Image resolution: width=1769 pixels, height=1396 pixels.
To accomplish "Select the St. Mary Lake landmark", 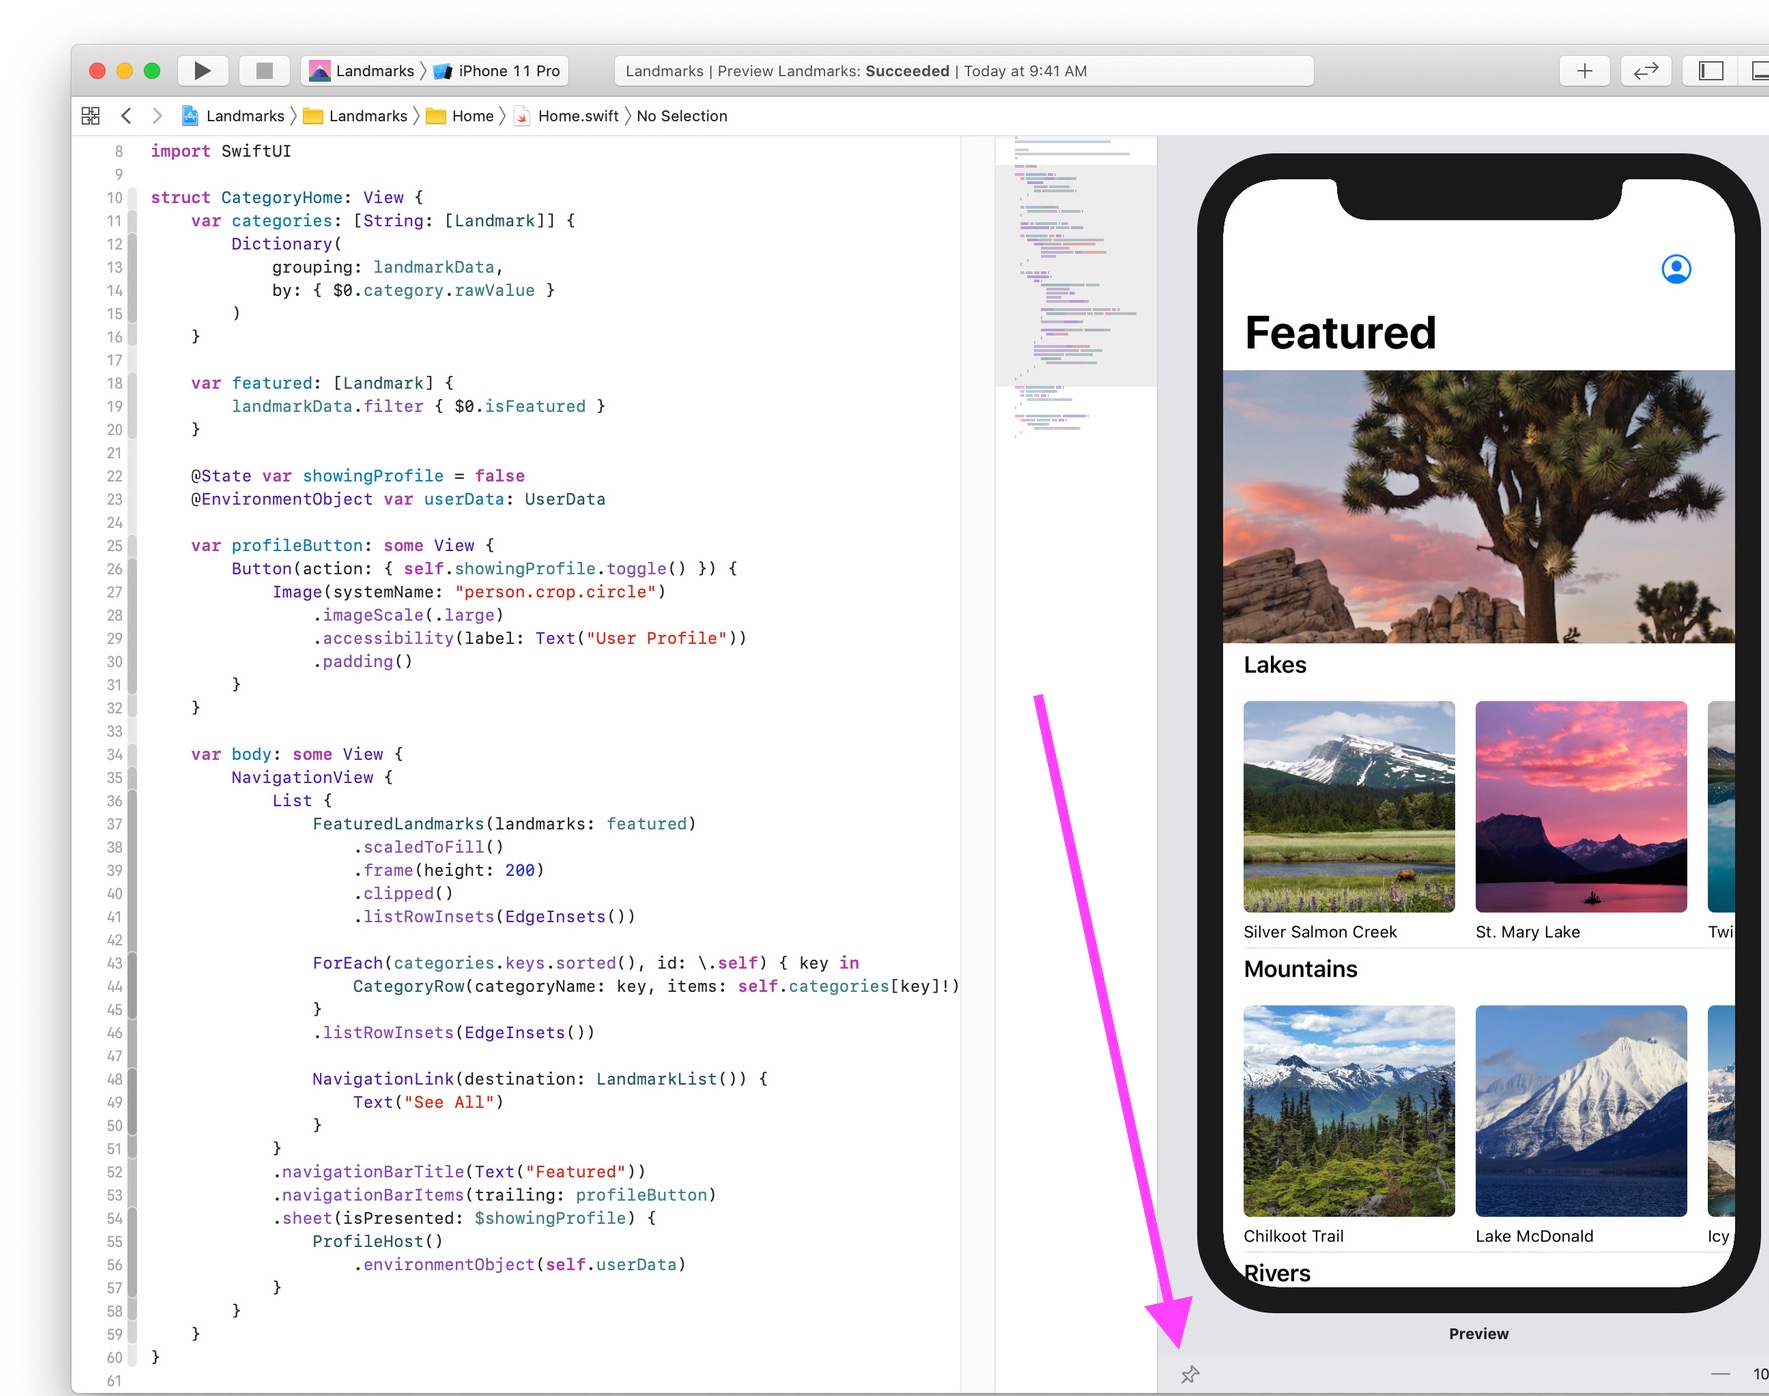I will (1580, 807).
